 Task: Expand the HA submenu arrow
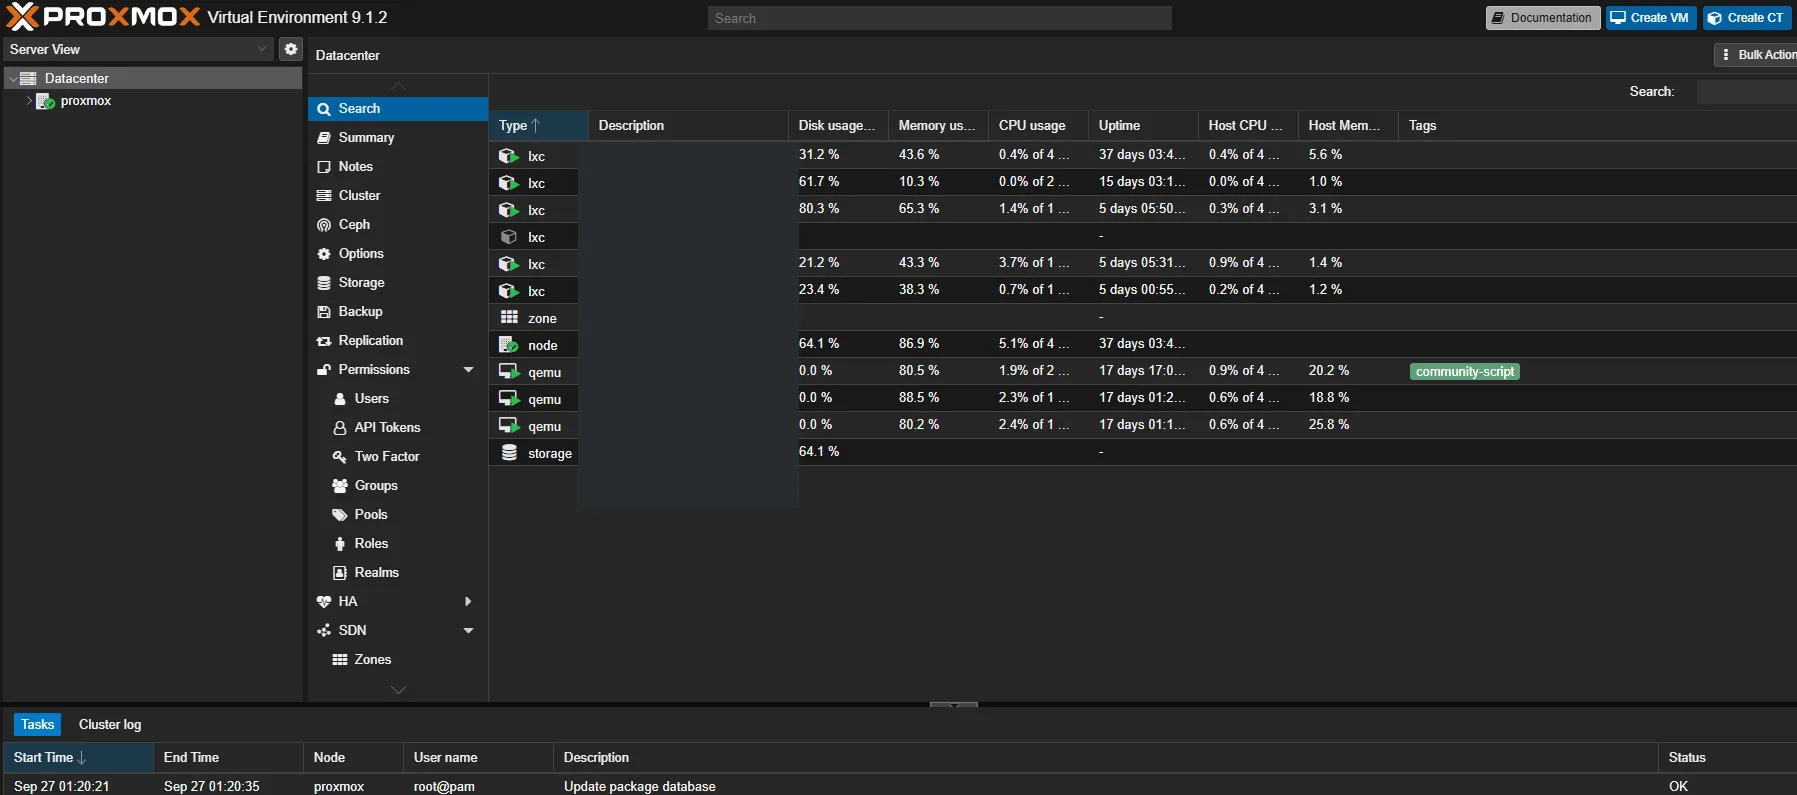pos(468,602)
